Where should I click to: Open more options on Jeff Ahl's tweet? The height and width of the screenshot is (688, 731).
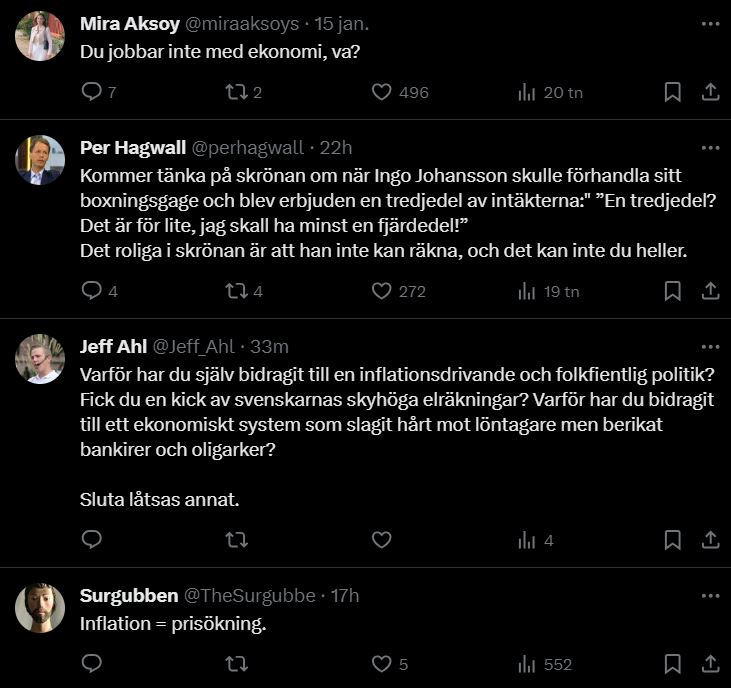coord(710,347)
